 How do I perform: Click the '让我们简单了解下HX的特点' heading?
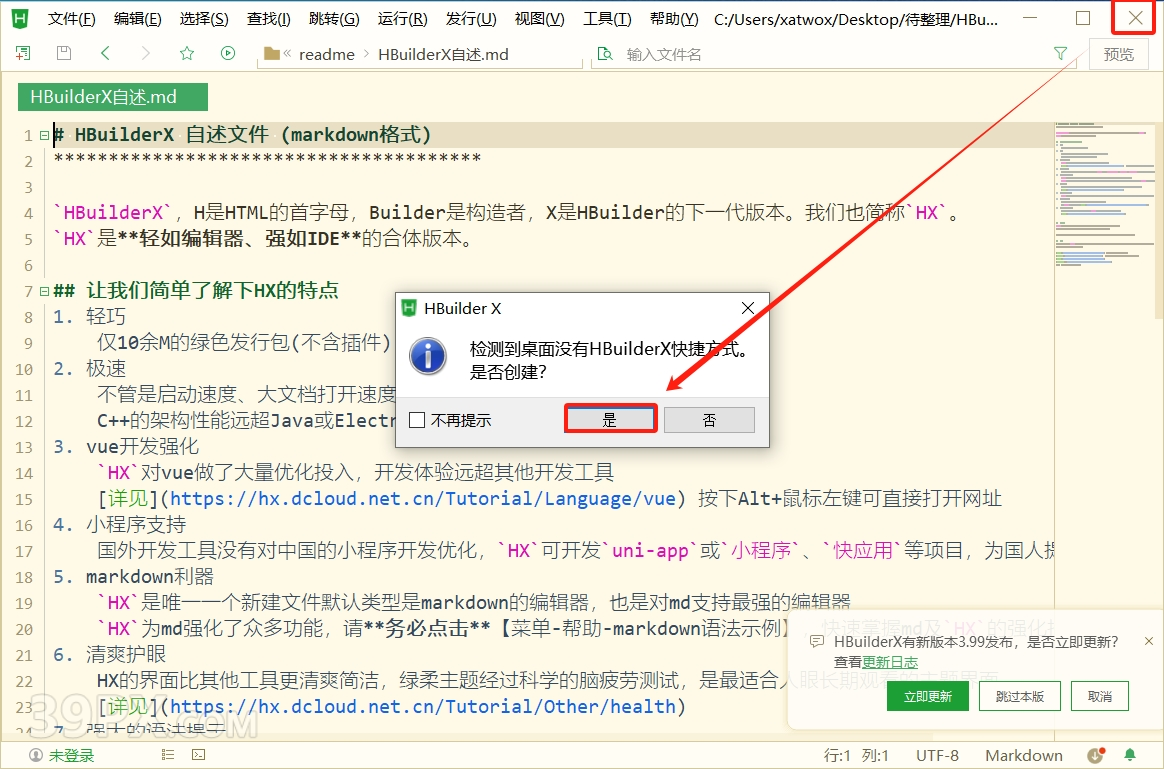click(212, 290)
